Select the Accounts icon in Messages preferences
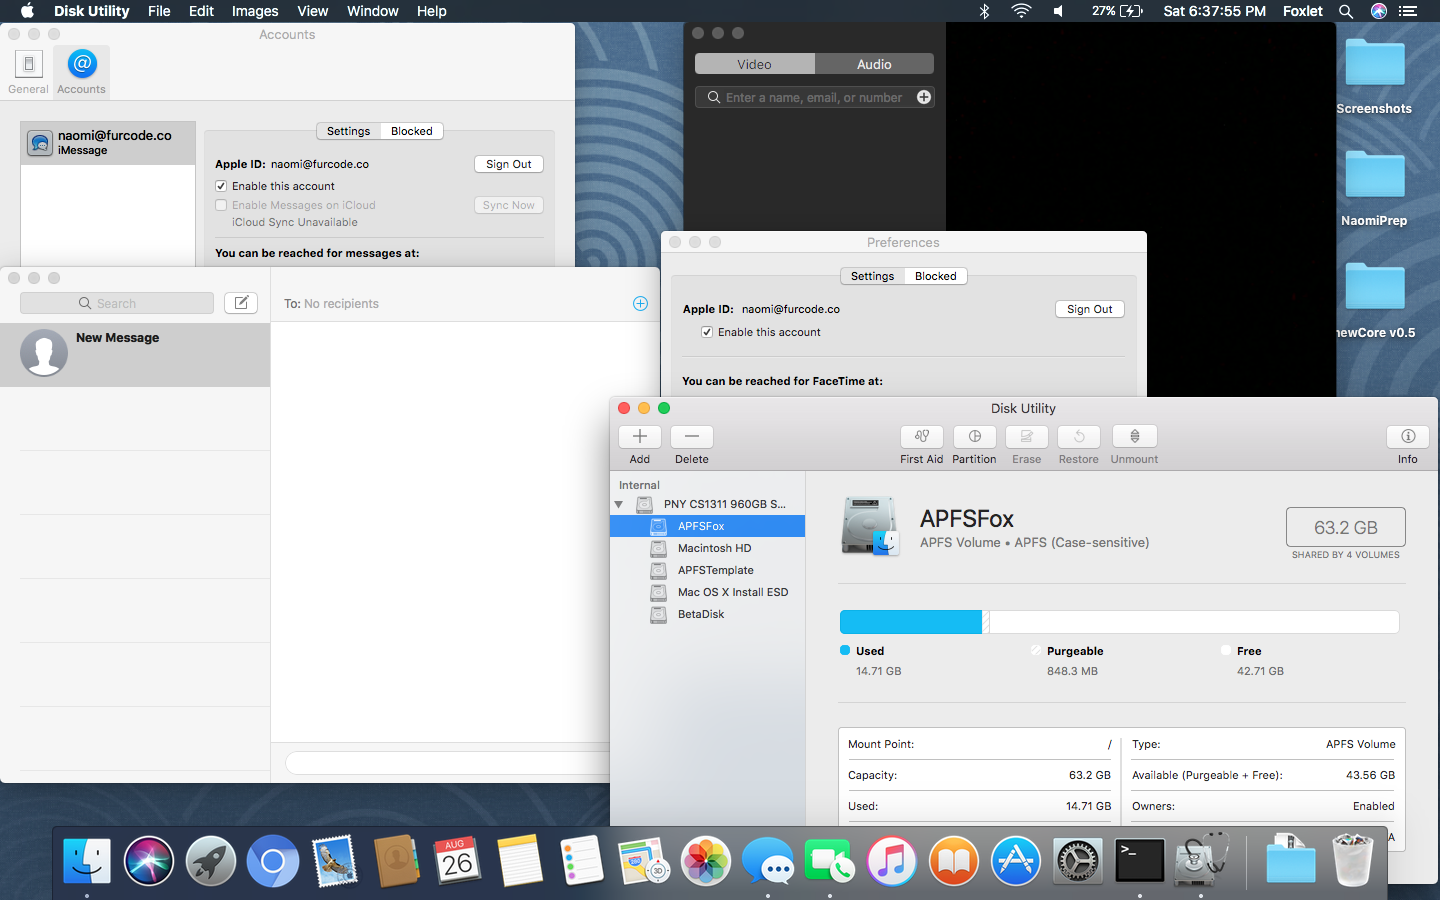1440x900 pixels. tap(82, 72)
